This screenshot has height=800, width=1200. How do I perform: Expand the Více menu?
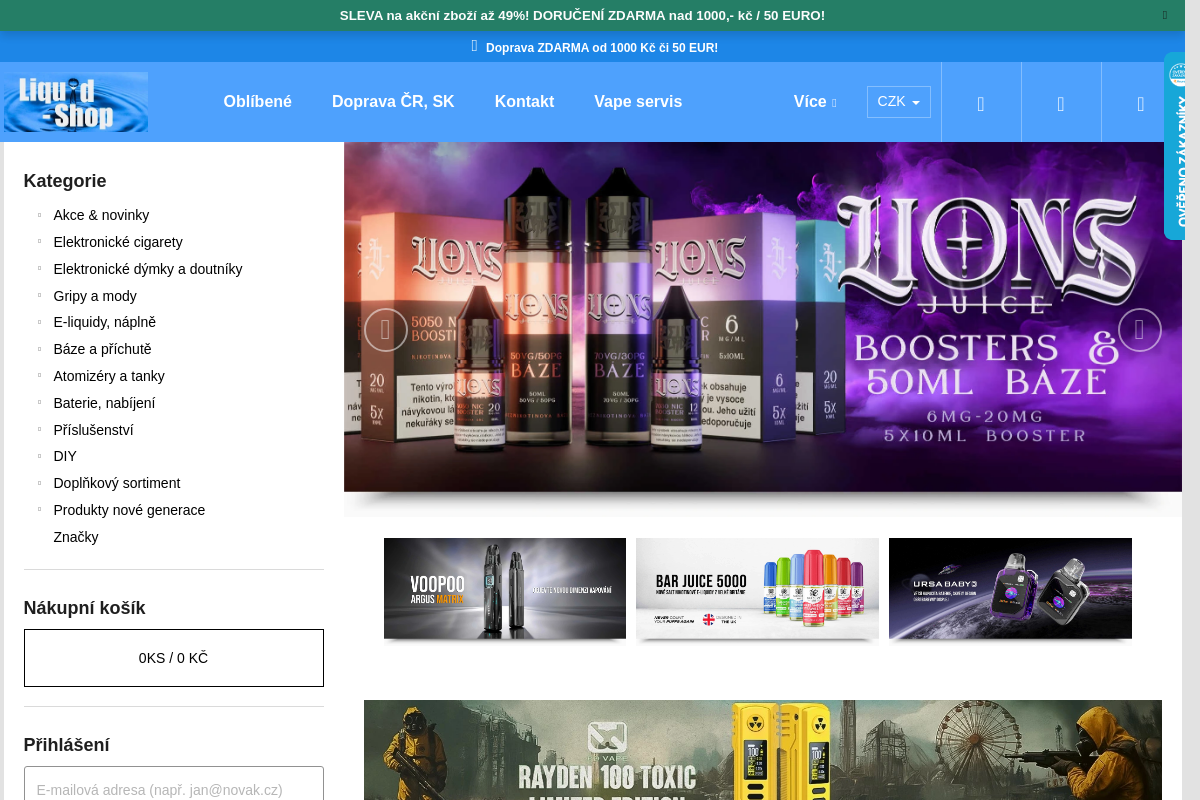(x=815, y=102)
